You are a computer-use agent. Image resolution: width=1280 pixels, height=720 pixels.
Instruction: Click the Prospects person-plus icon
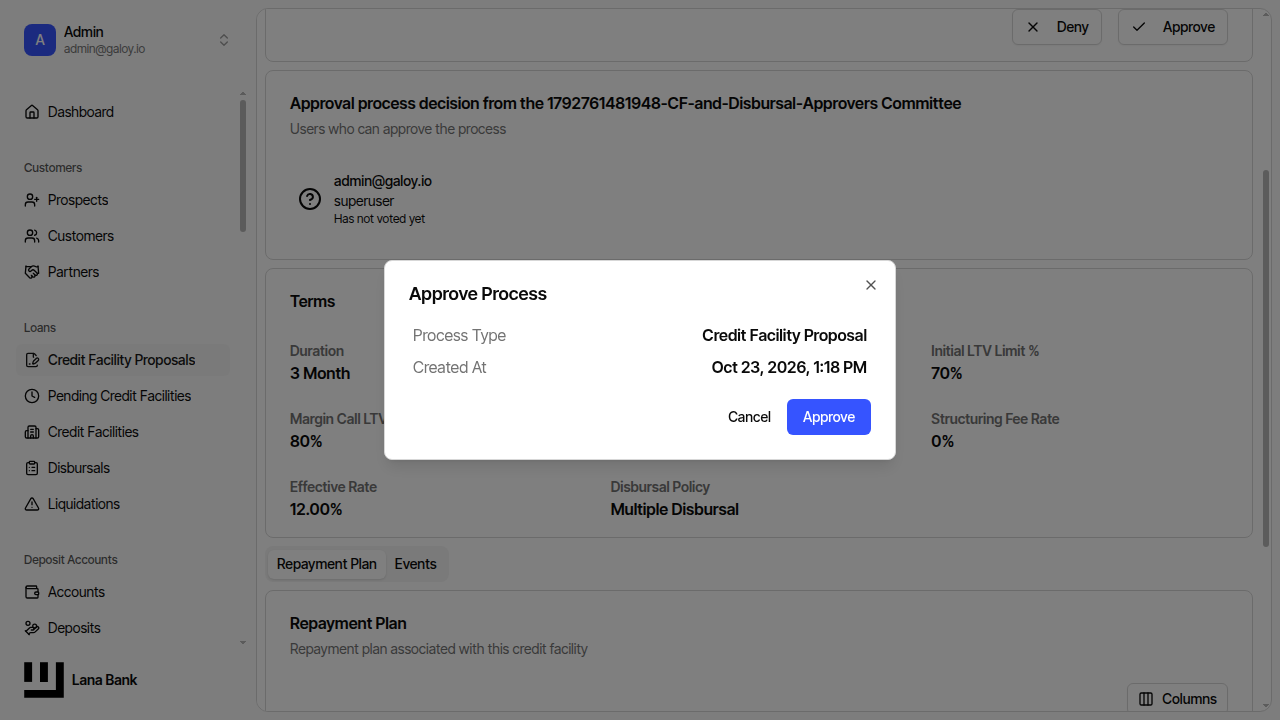tap(32, 200)
